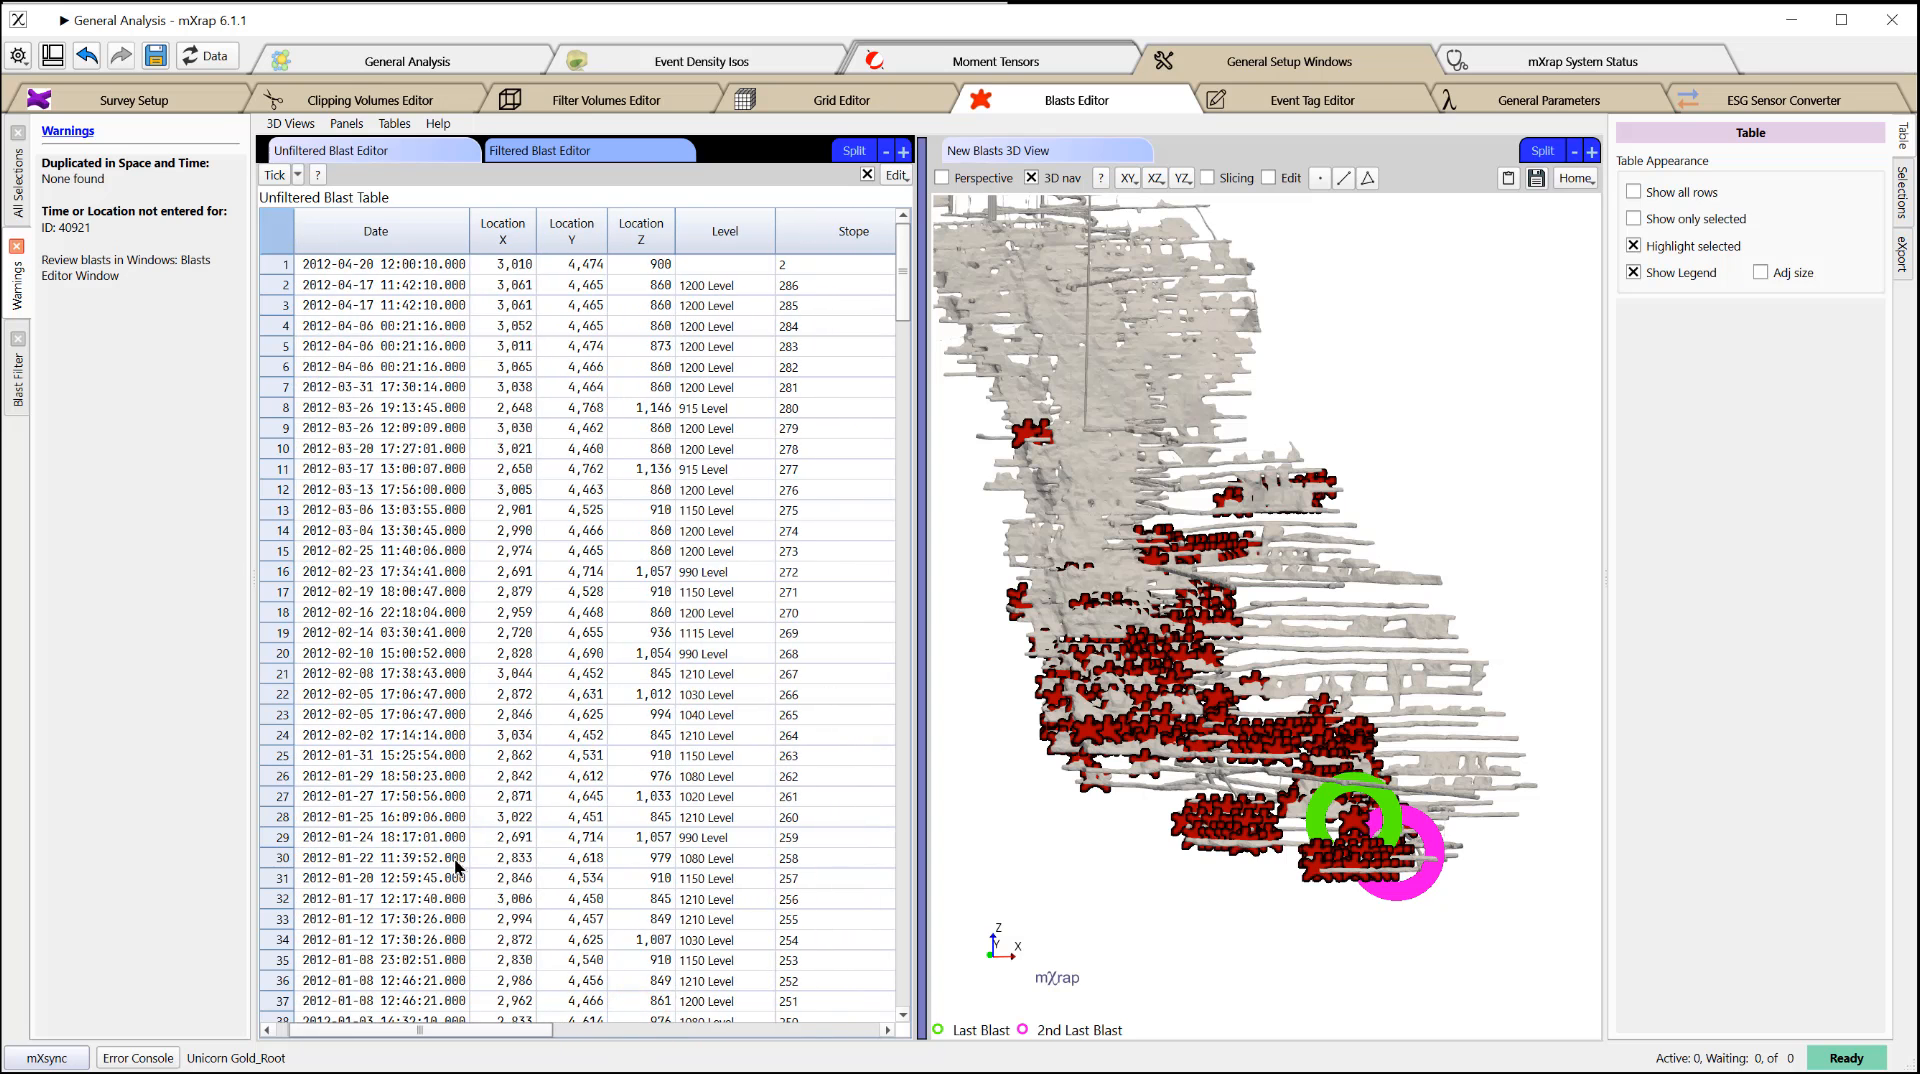Close the All Selections side panel
This screenshot has width=1920, height=1074.
coord(18,133)
